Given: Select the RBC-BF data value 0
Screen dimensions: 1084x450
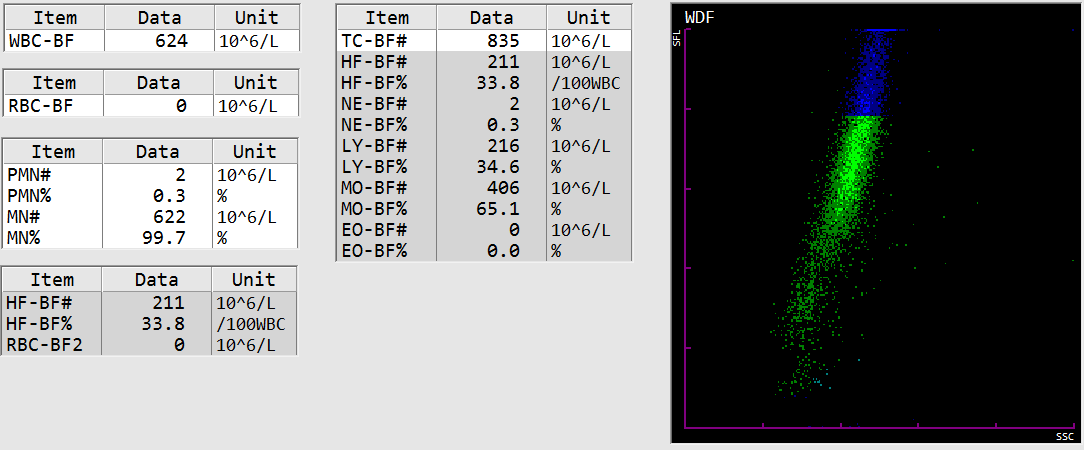Looking at the screenshot, I should [181, 106].
